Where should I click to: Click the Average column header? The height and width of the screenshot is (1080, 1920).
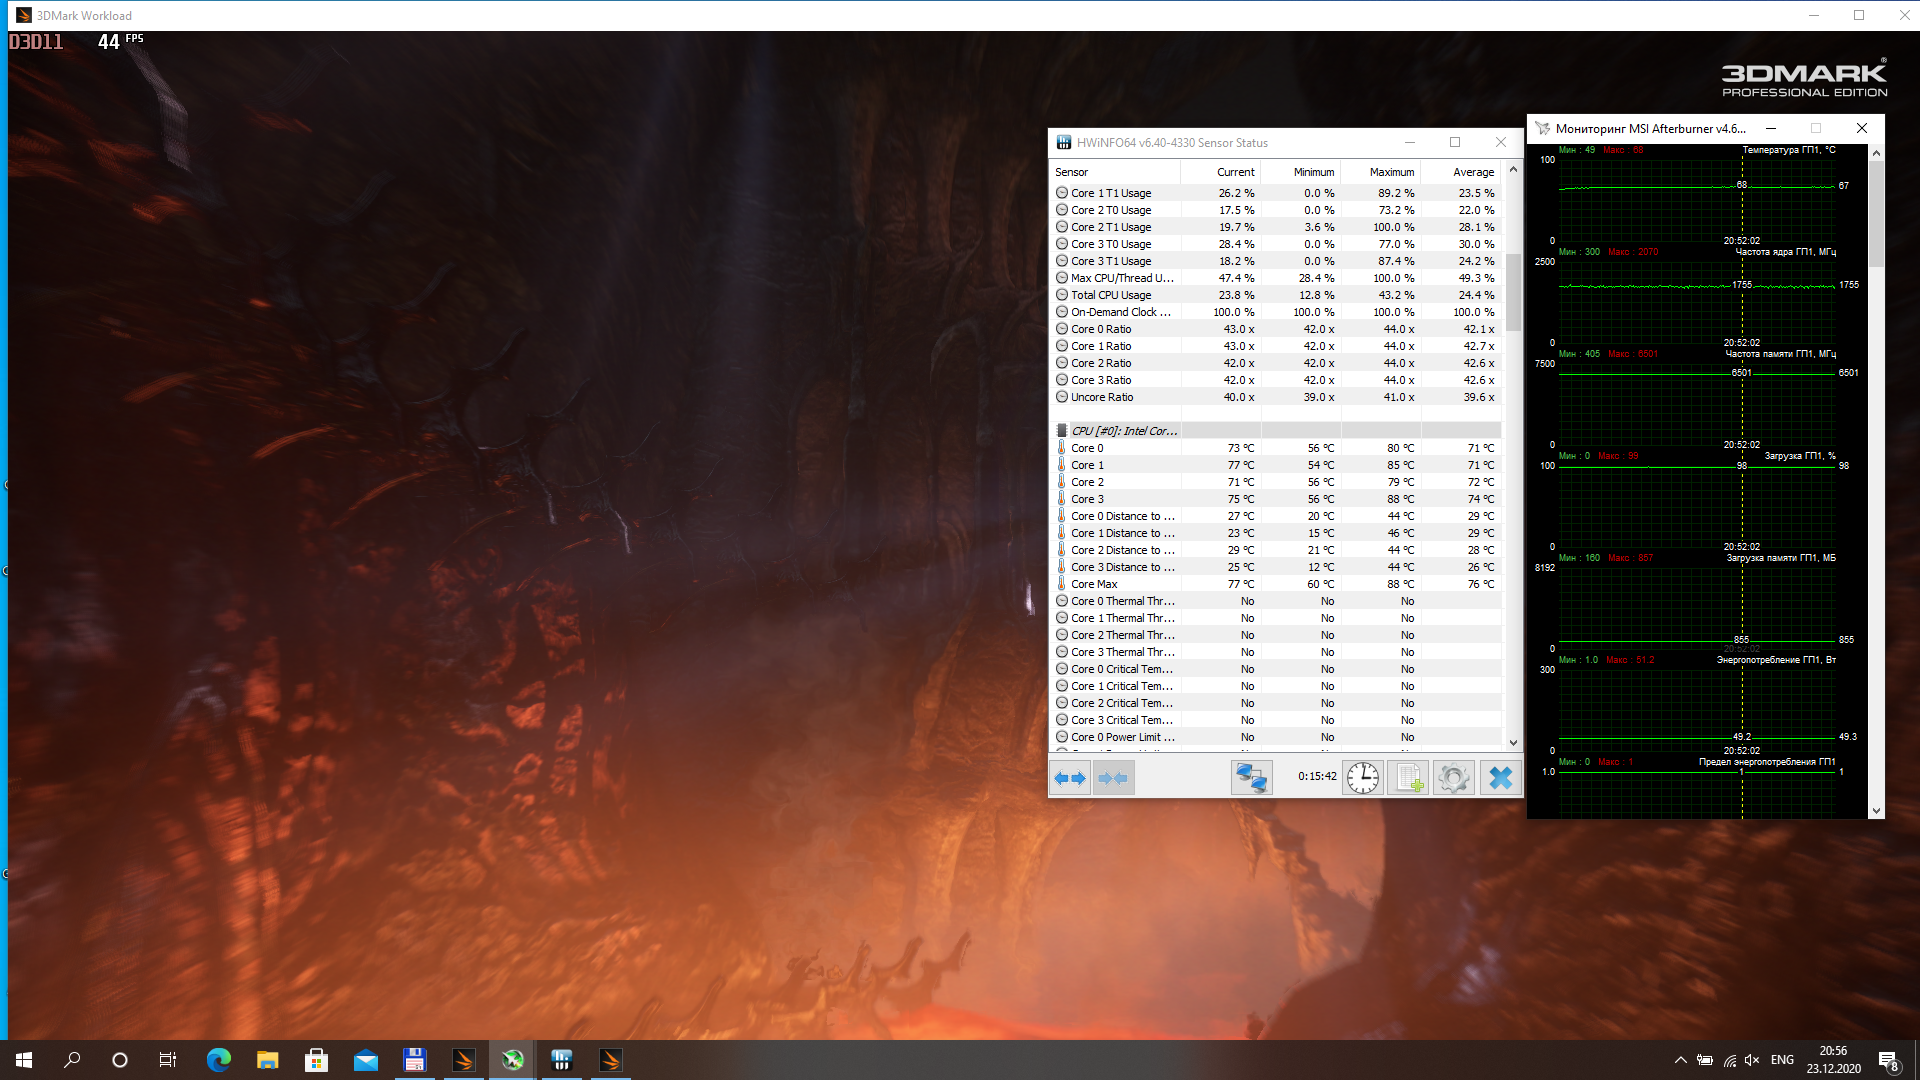pyautogui.click(x=1472, y=172)
